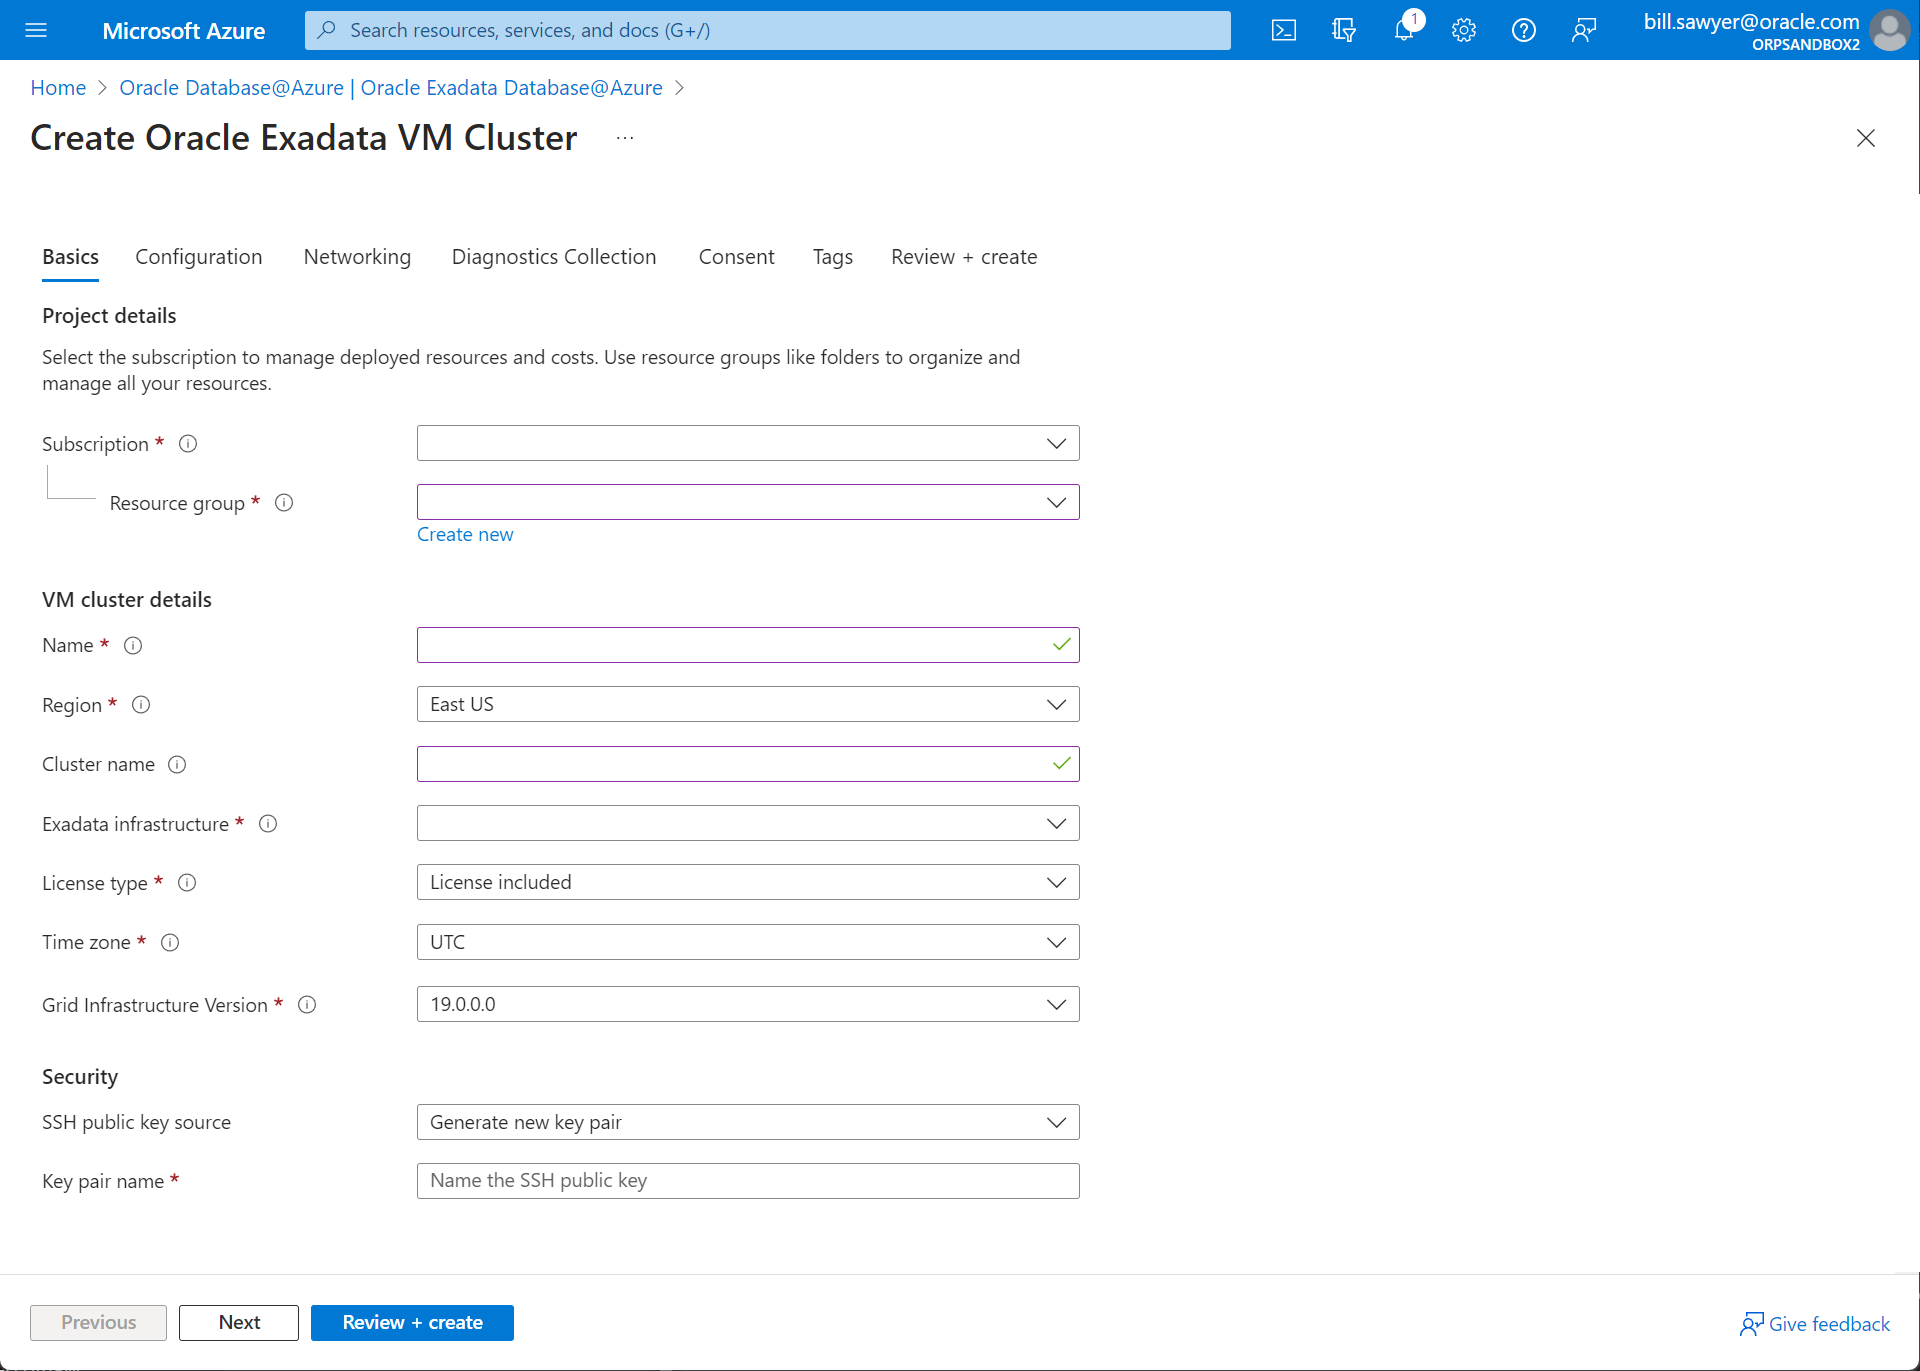The image size is (1920, 1371).
Task: Click the info tooltip beside Exadata infrastructure
Action: click(x=268, y=824)
